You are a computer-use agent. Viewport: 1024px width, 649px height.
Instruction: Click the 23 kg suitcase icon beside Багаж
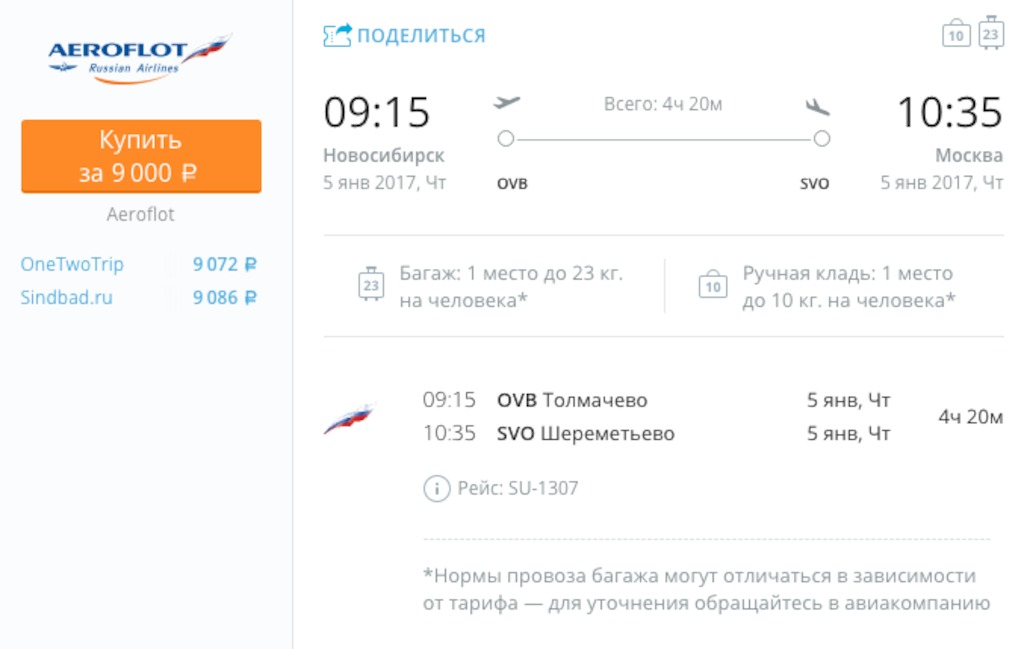pyautogui.click(x=371, y=284)
